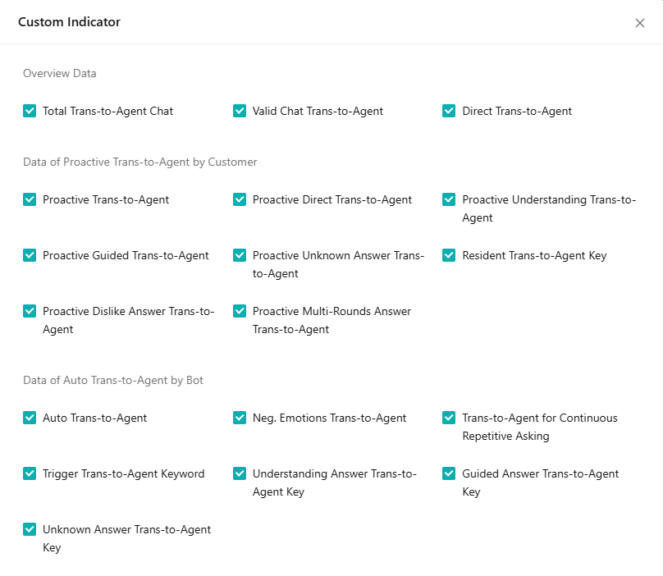The width and height of the screenshot is (663, 576).
Task: Uncheck Resident Trans-to-Agent Key
Action: pos(449,255)
